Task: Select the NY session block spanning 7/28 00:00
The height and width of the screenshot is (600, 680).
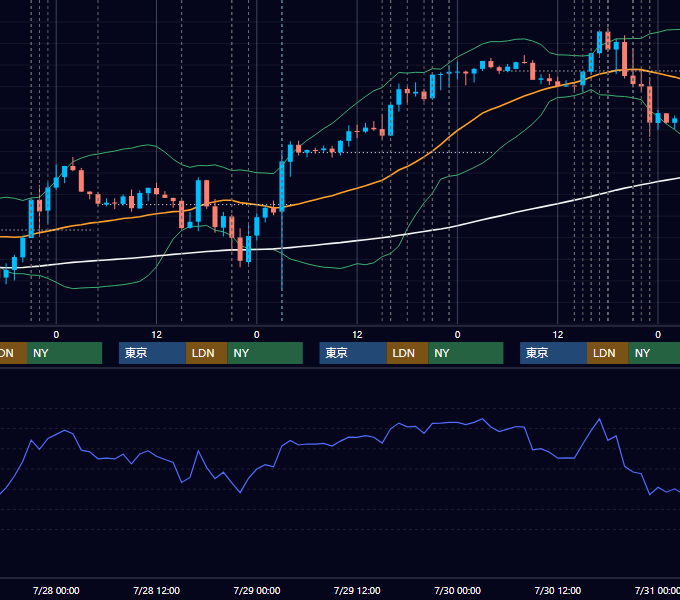Action: [x=64, y=353]
